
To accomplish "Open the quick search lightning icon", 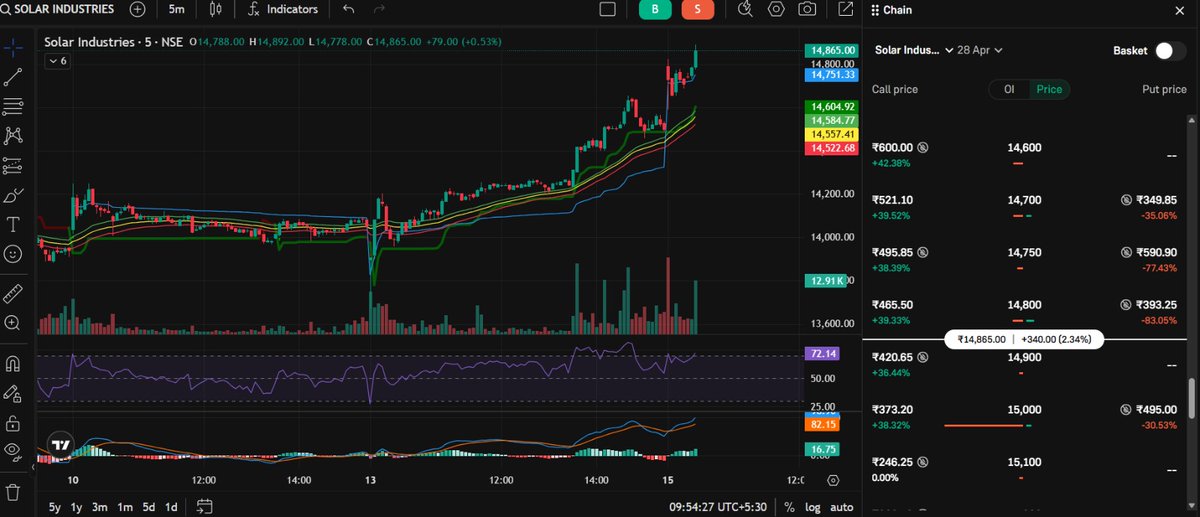I will (745, 9).
